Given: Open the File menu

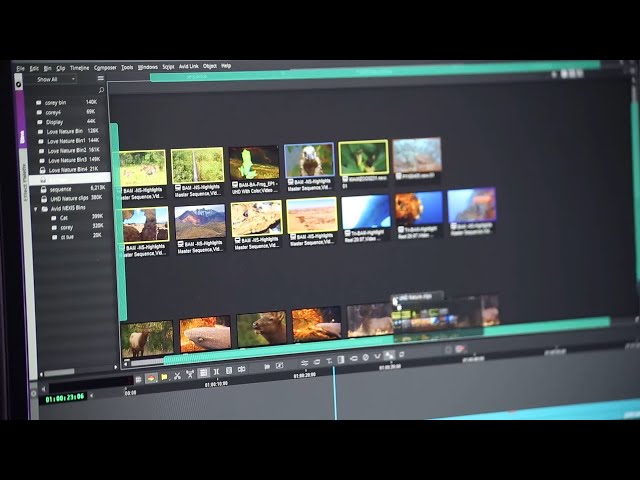Looking at the screenshot, I should (x=20, y=69).
